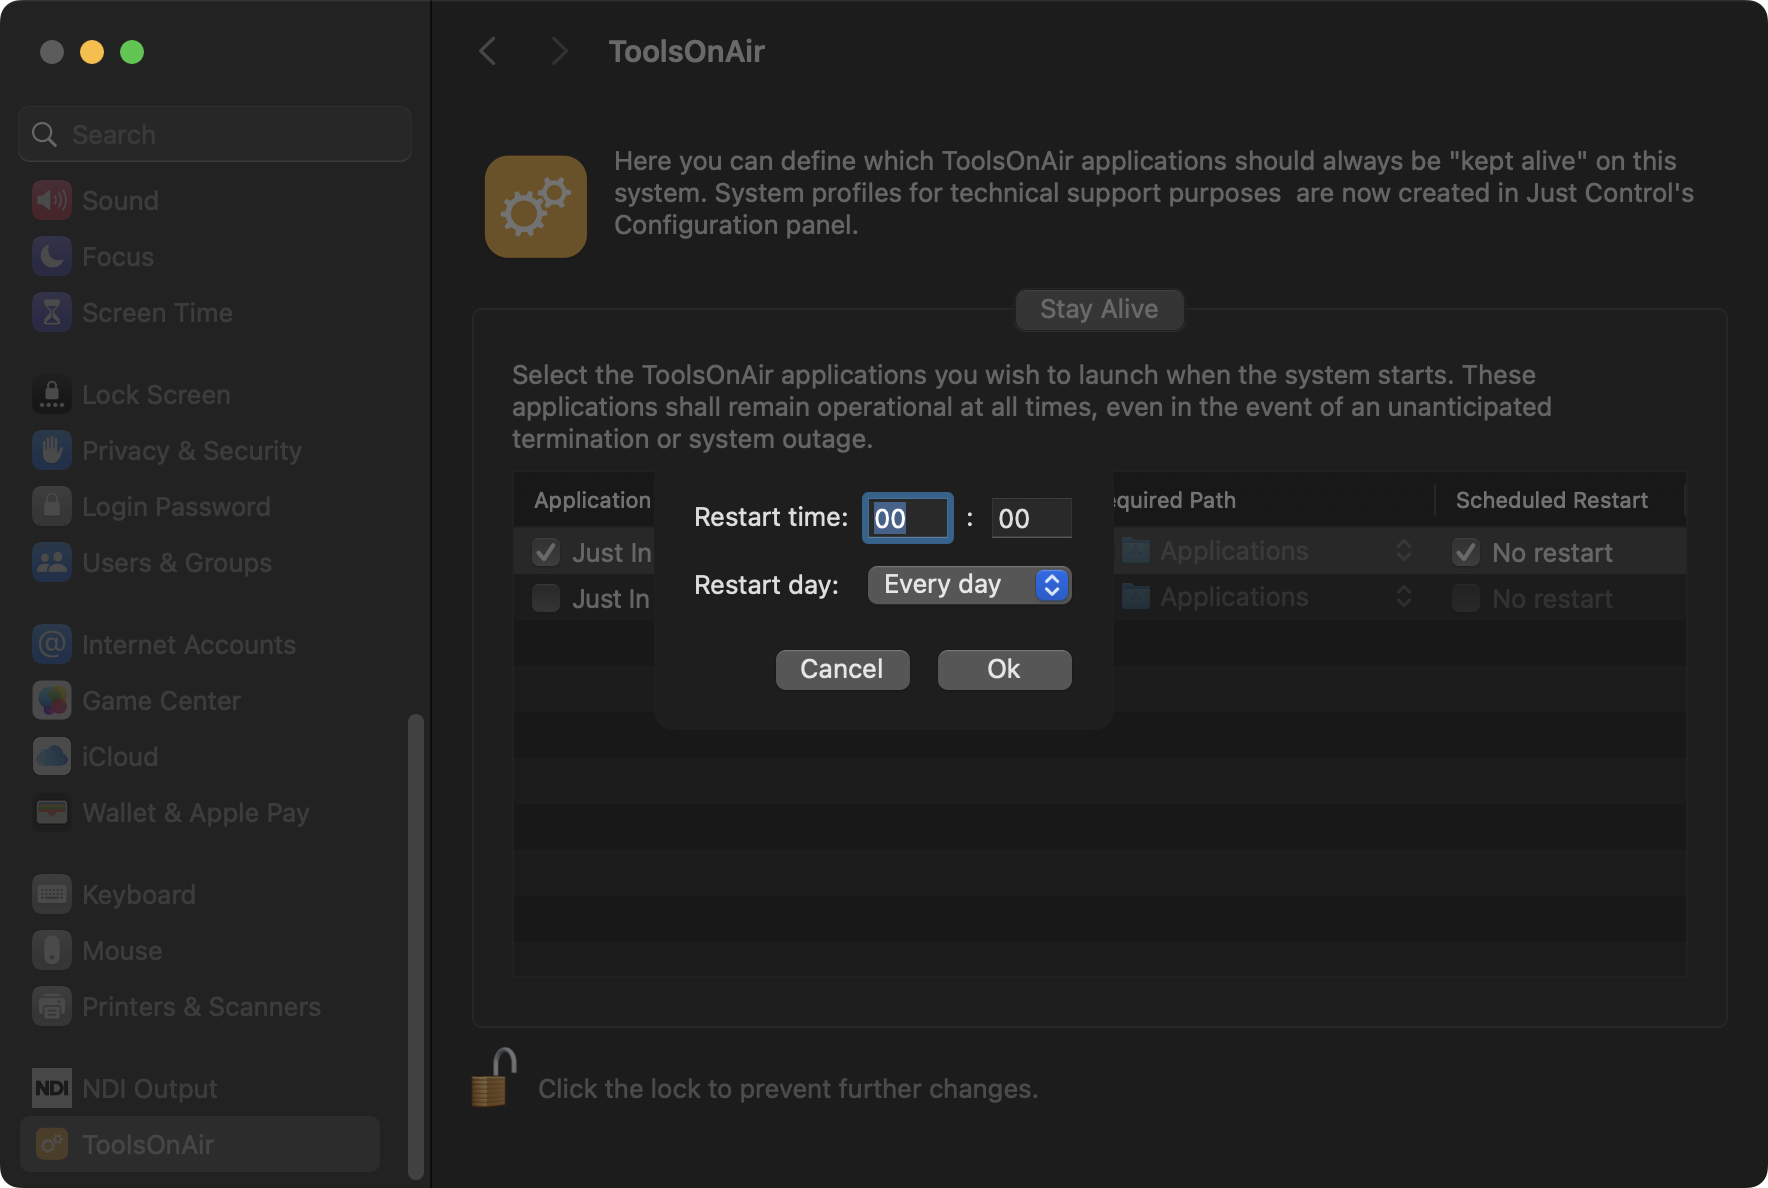Open Sound in the sidebar
The height and width of the screenshot is (1188, 1768).
pos(200,200)
